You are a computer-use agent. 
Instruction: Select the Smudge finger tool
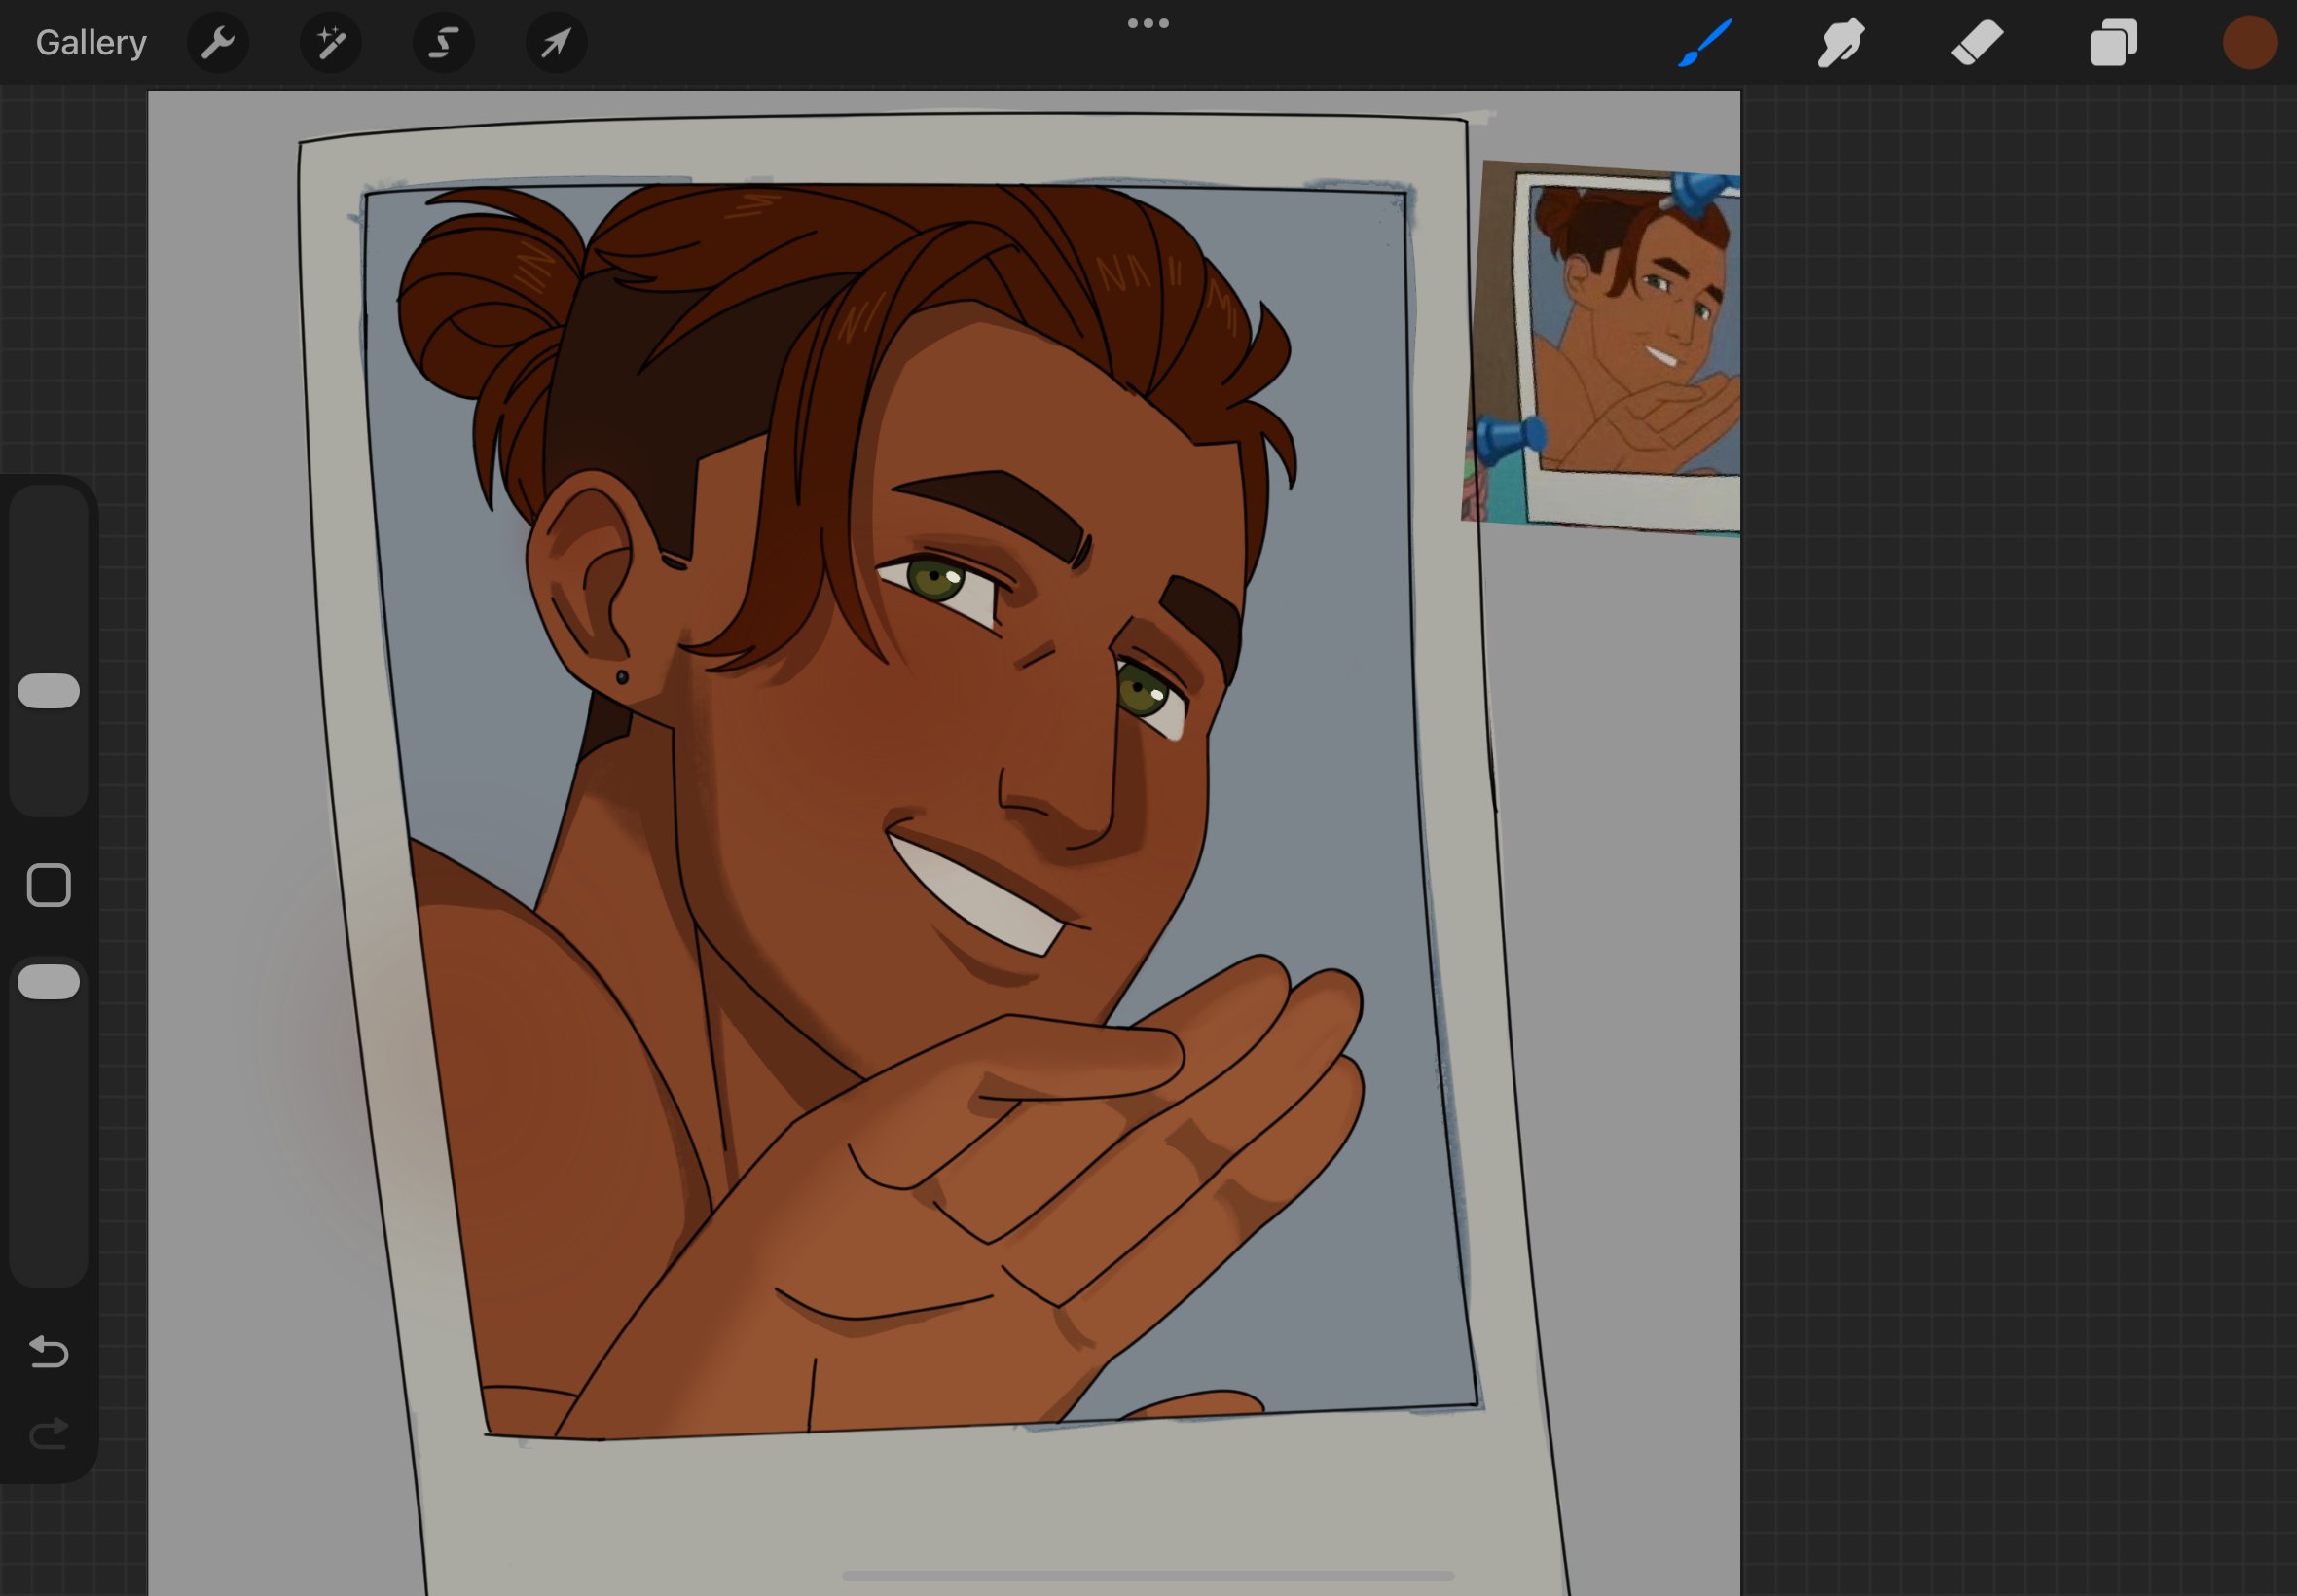[1841, 43]
